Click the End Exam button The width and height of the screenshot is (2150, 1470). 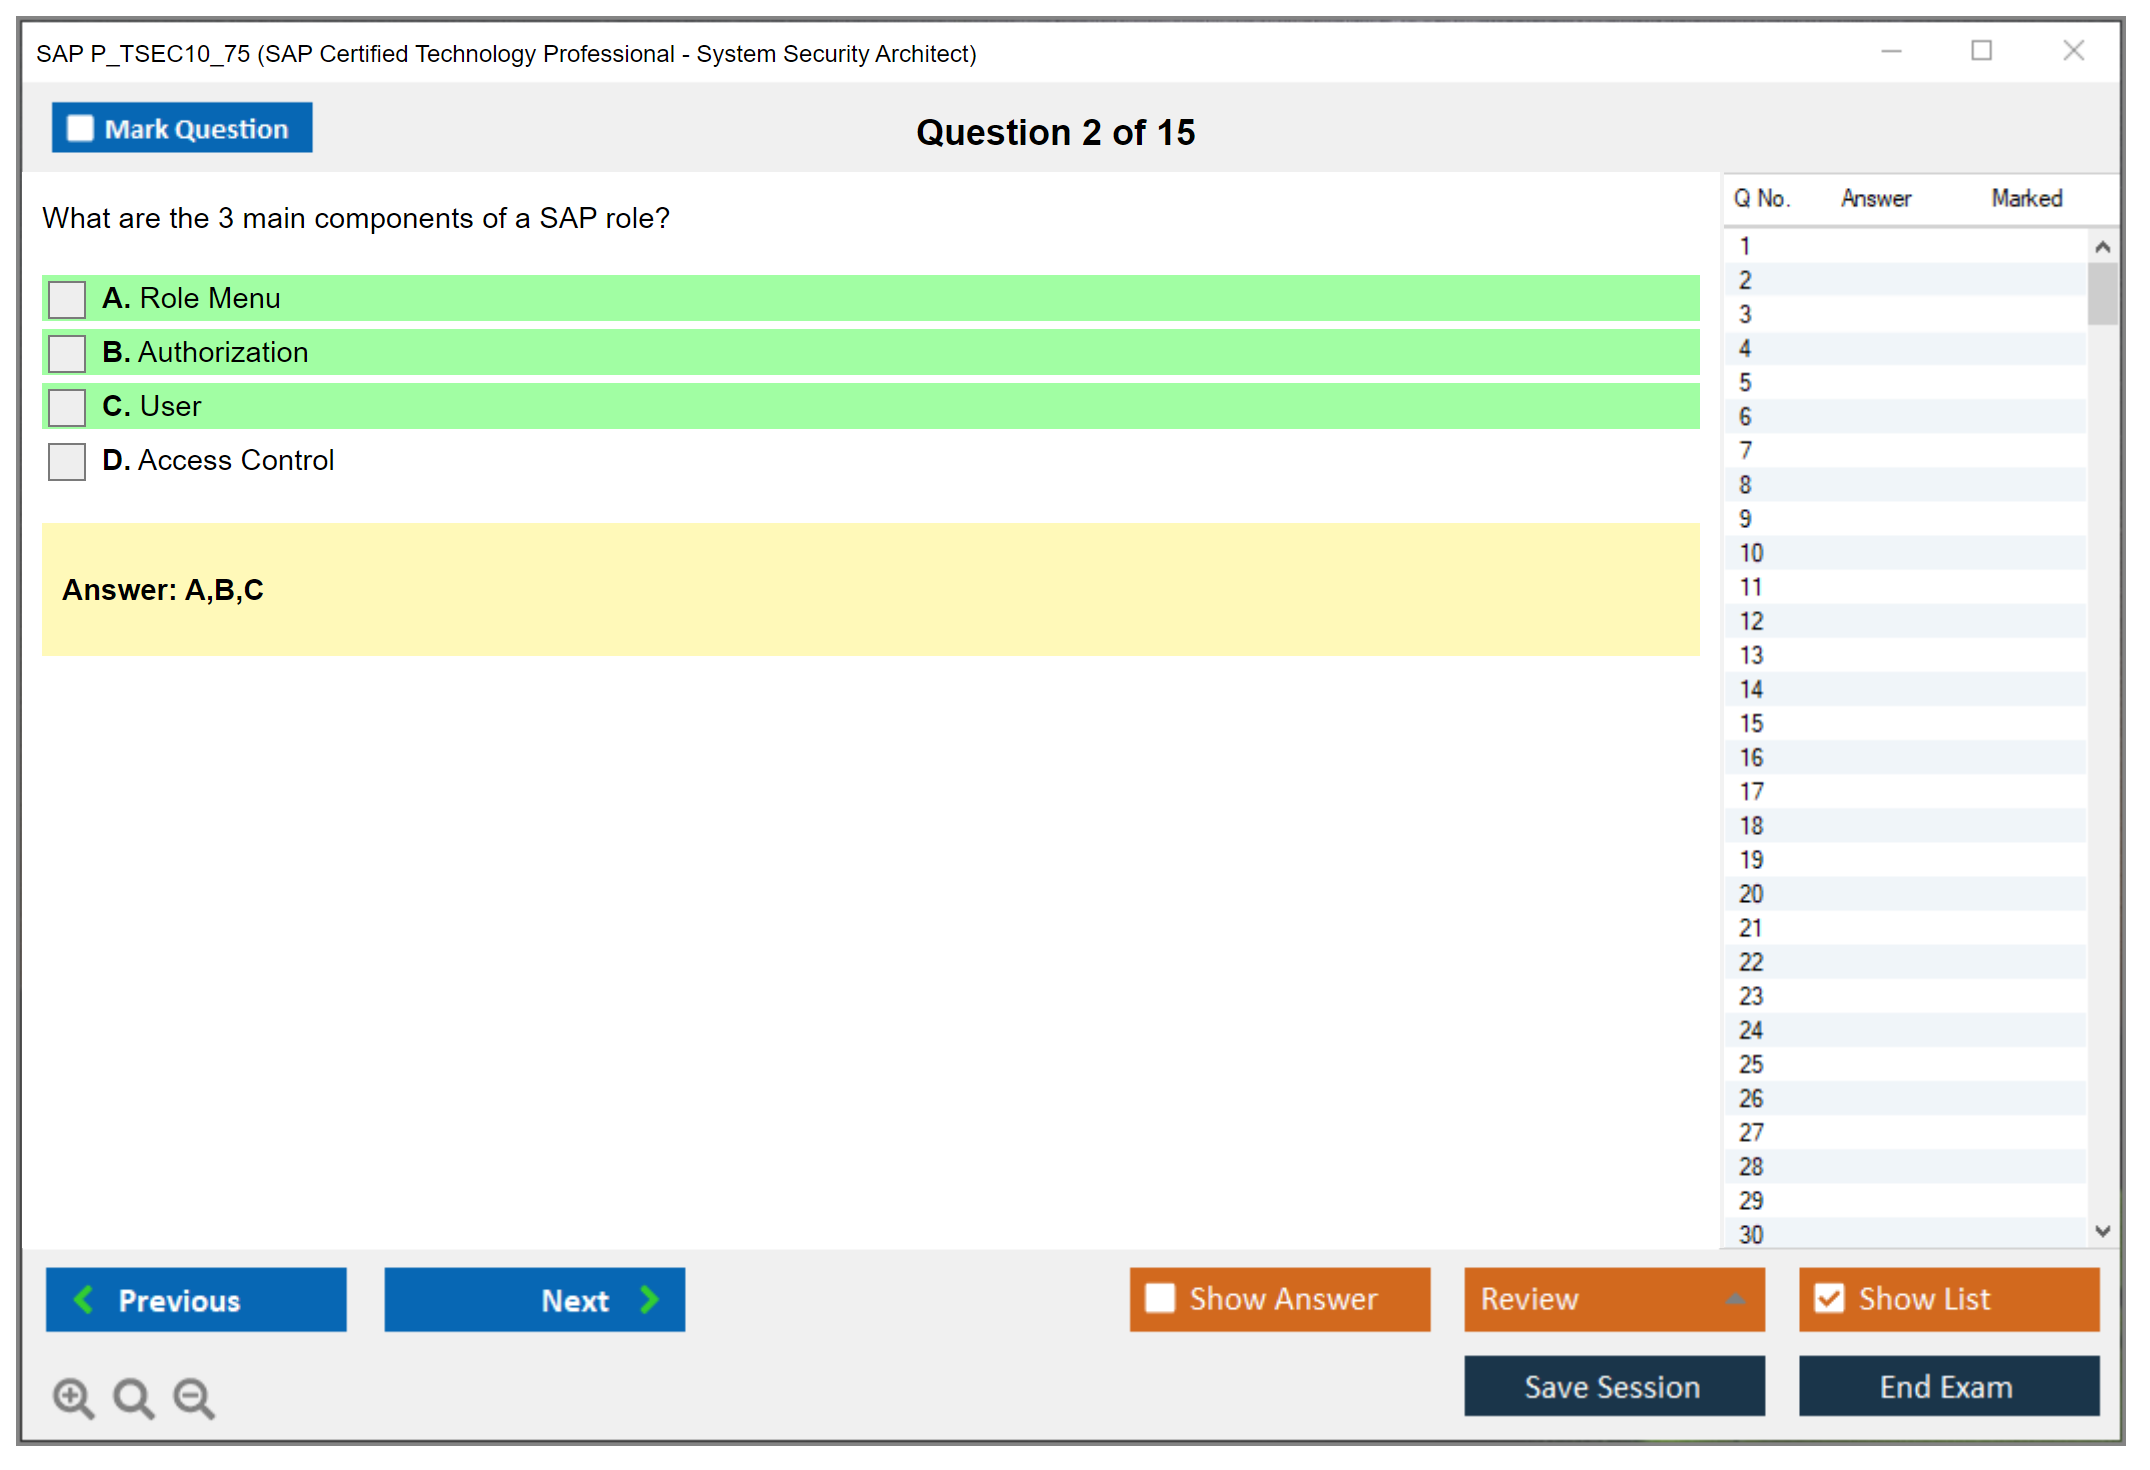(1947, 1386)
